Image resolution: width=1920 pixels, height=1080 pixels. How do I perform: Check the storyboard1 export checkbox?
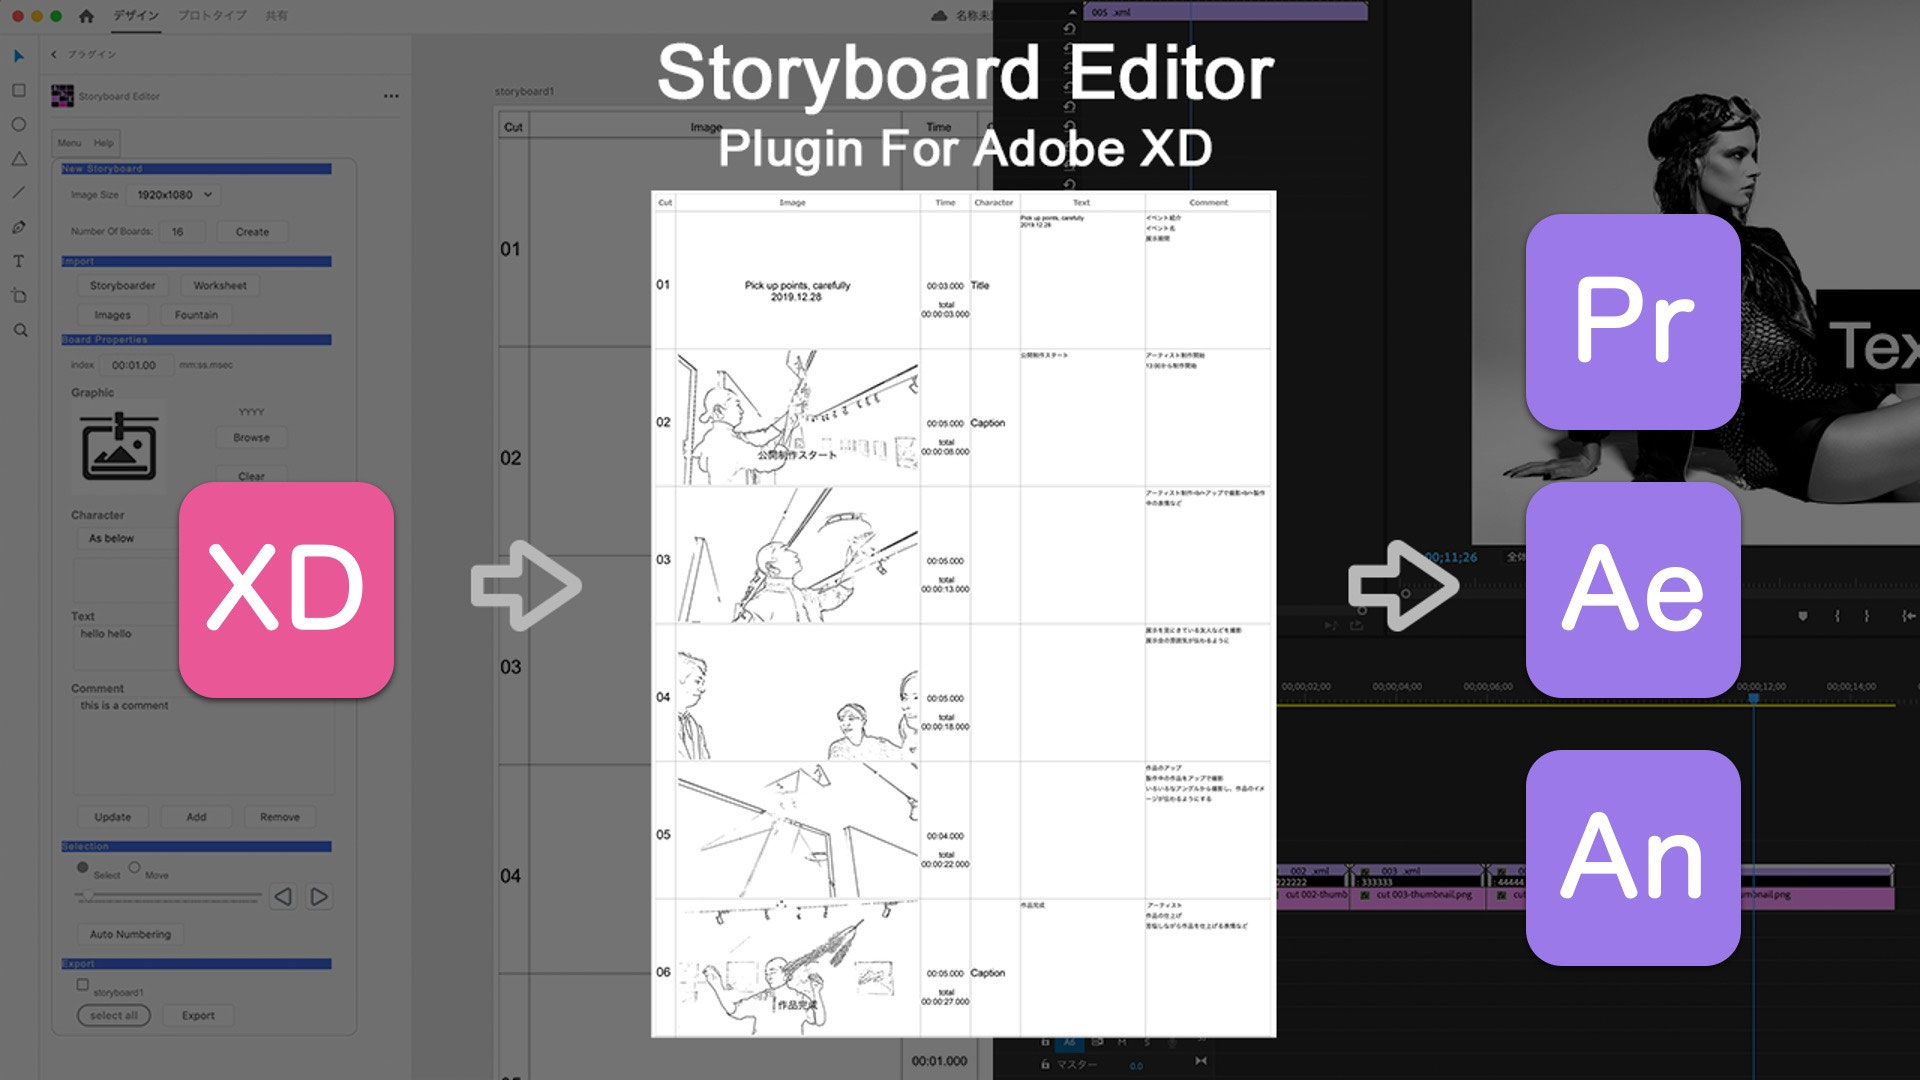[x=82, y=984]
